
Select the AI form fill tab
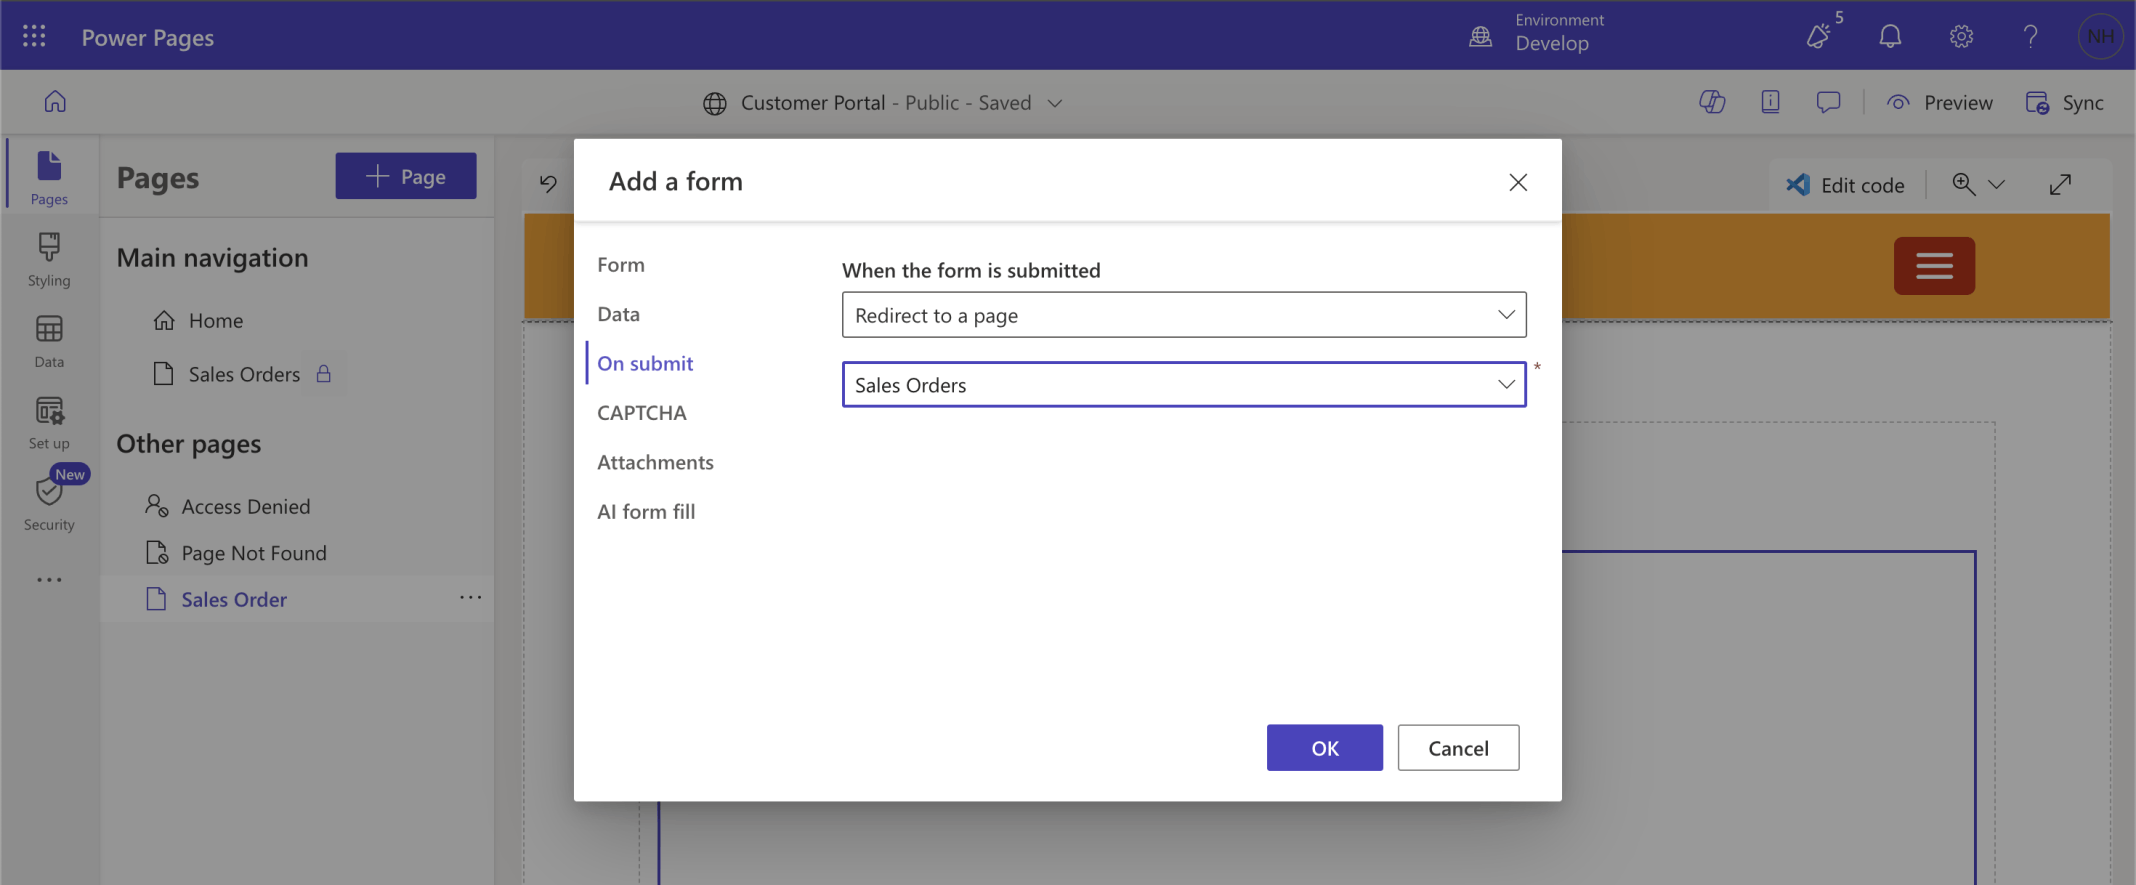click(x=646, y=512)
